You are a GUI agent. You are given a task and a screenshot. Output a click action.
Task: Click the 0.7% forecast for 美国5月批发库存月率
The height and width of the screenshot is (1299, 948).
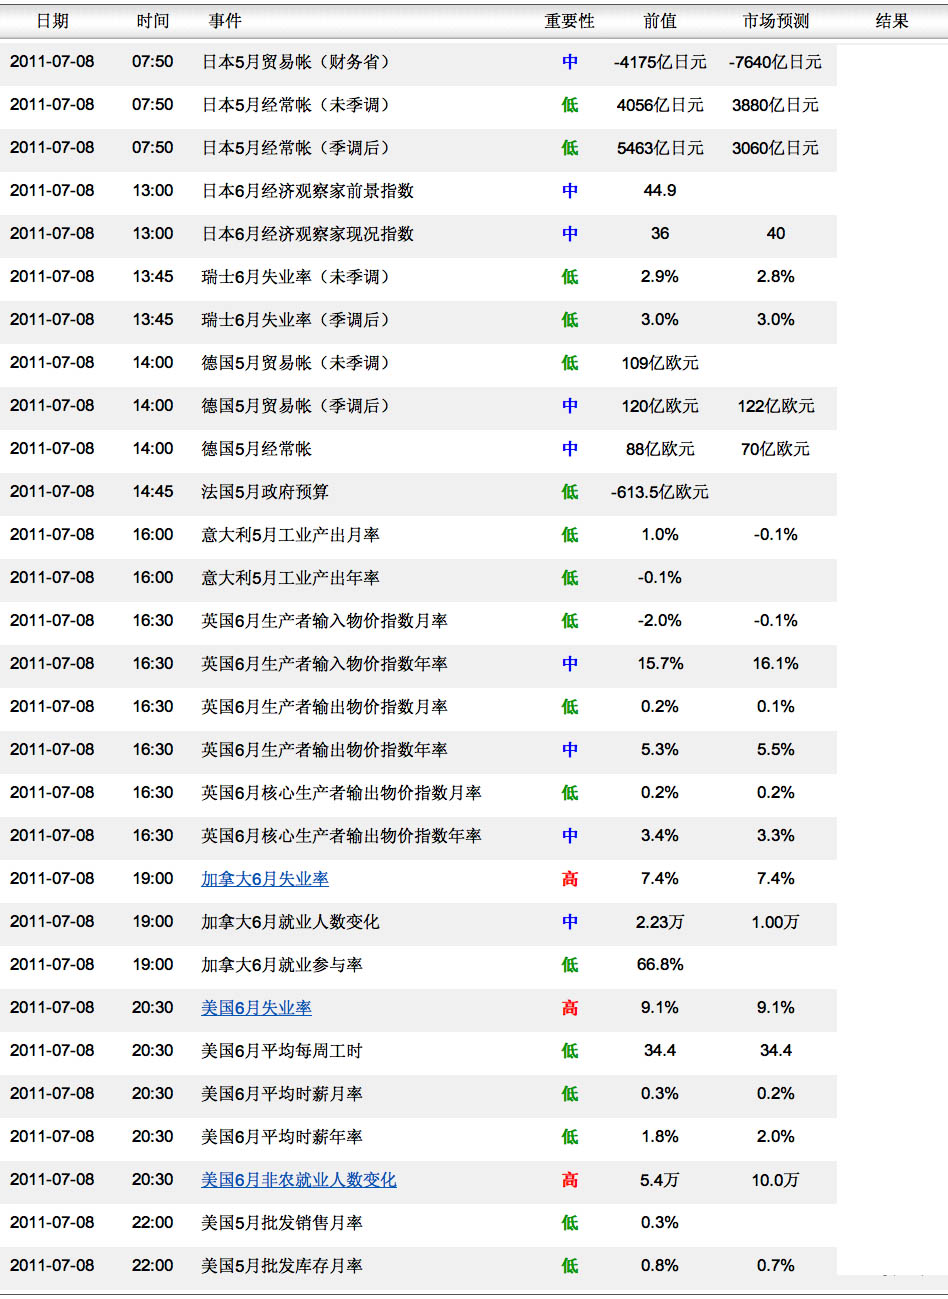(776, 1266)
